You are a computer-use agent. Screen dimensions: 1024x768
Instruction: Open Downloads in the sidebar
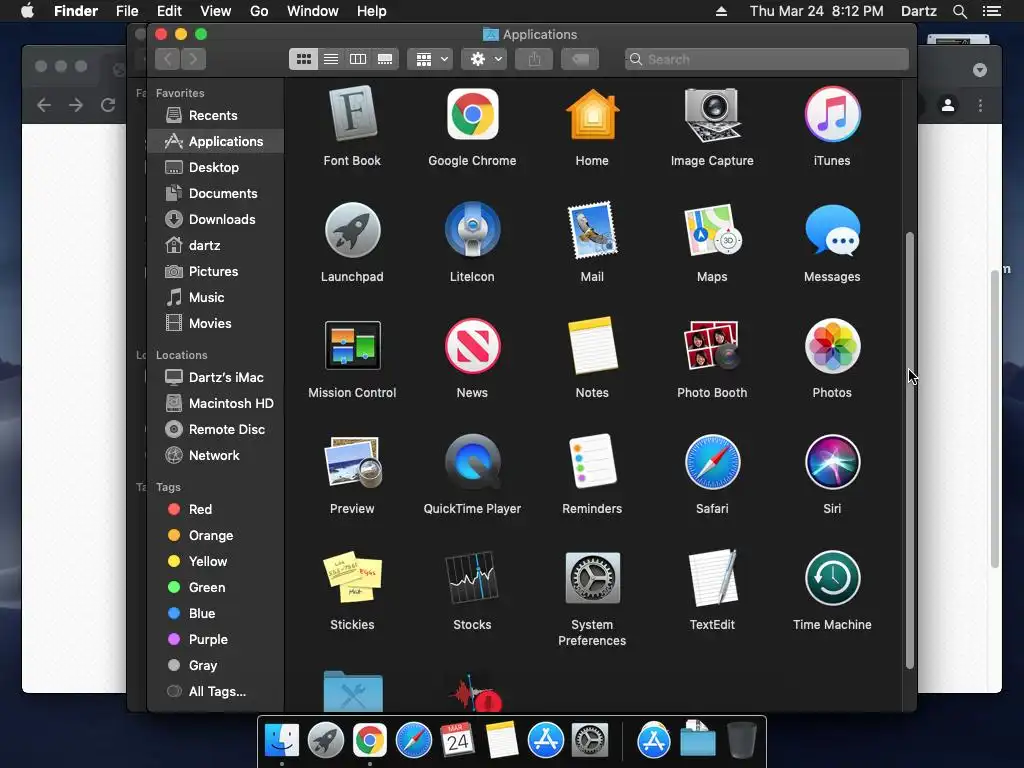215,220
